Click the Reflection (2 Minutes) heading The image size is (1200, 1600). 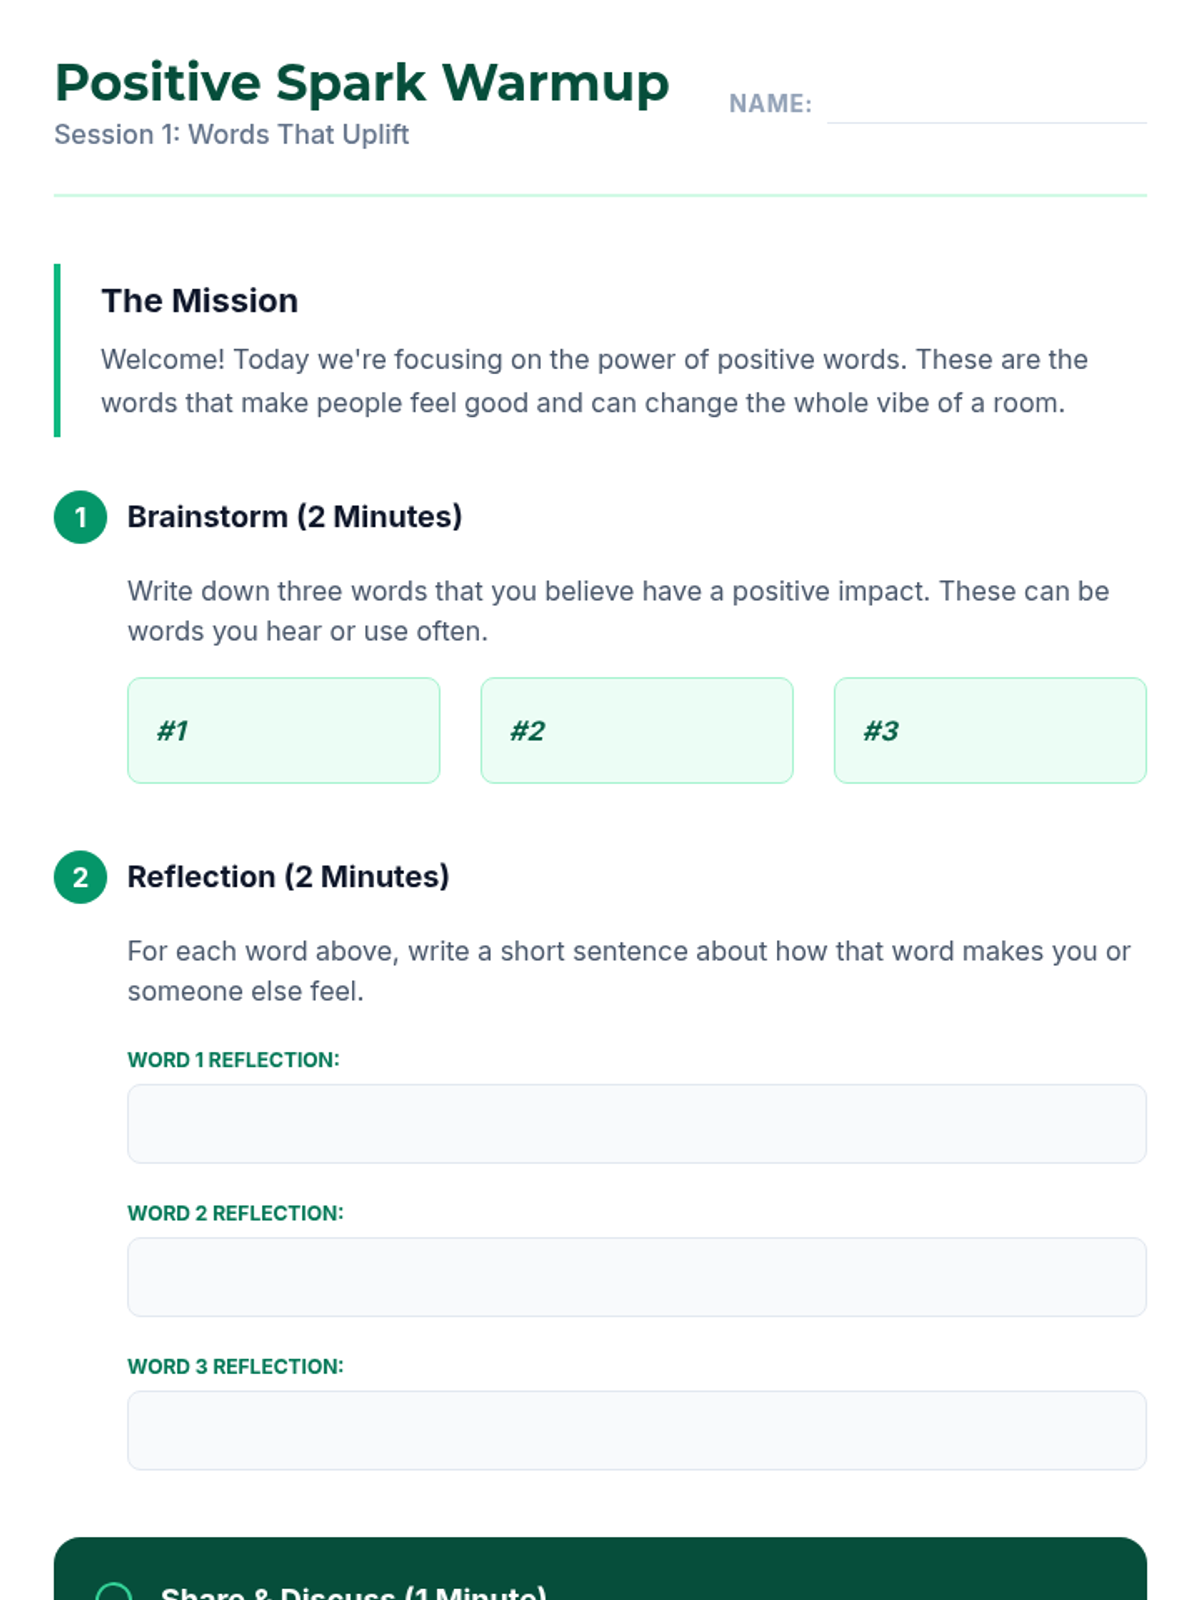click(288, 877)
